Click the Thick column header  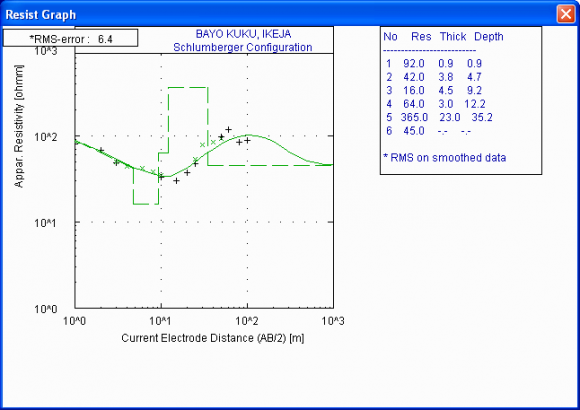click(453, 36)
